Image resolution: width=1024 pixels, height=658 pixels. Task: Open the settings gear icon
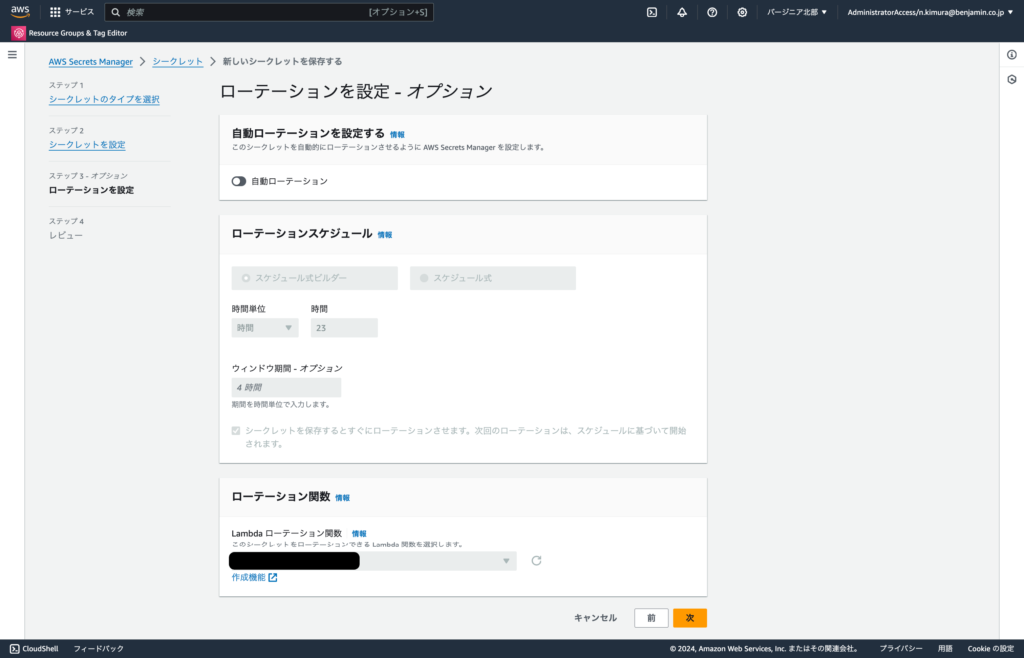point(741,12)
